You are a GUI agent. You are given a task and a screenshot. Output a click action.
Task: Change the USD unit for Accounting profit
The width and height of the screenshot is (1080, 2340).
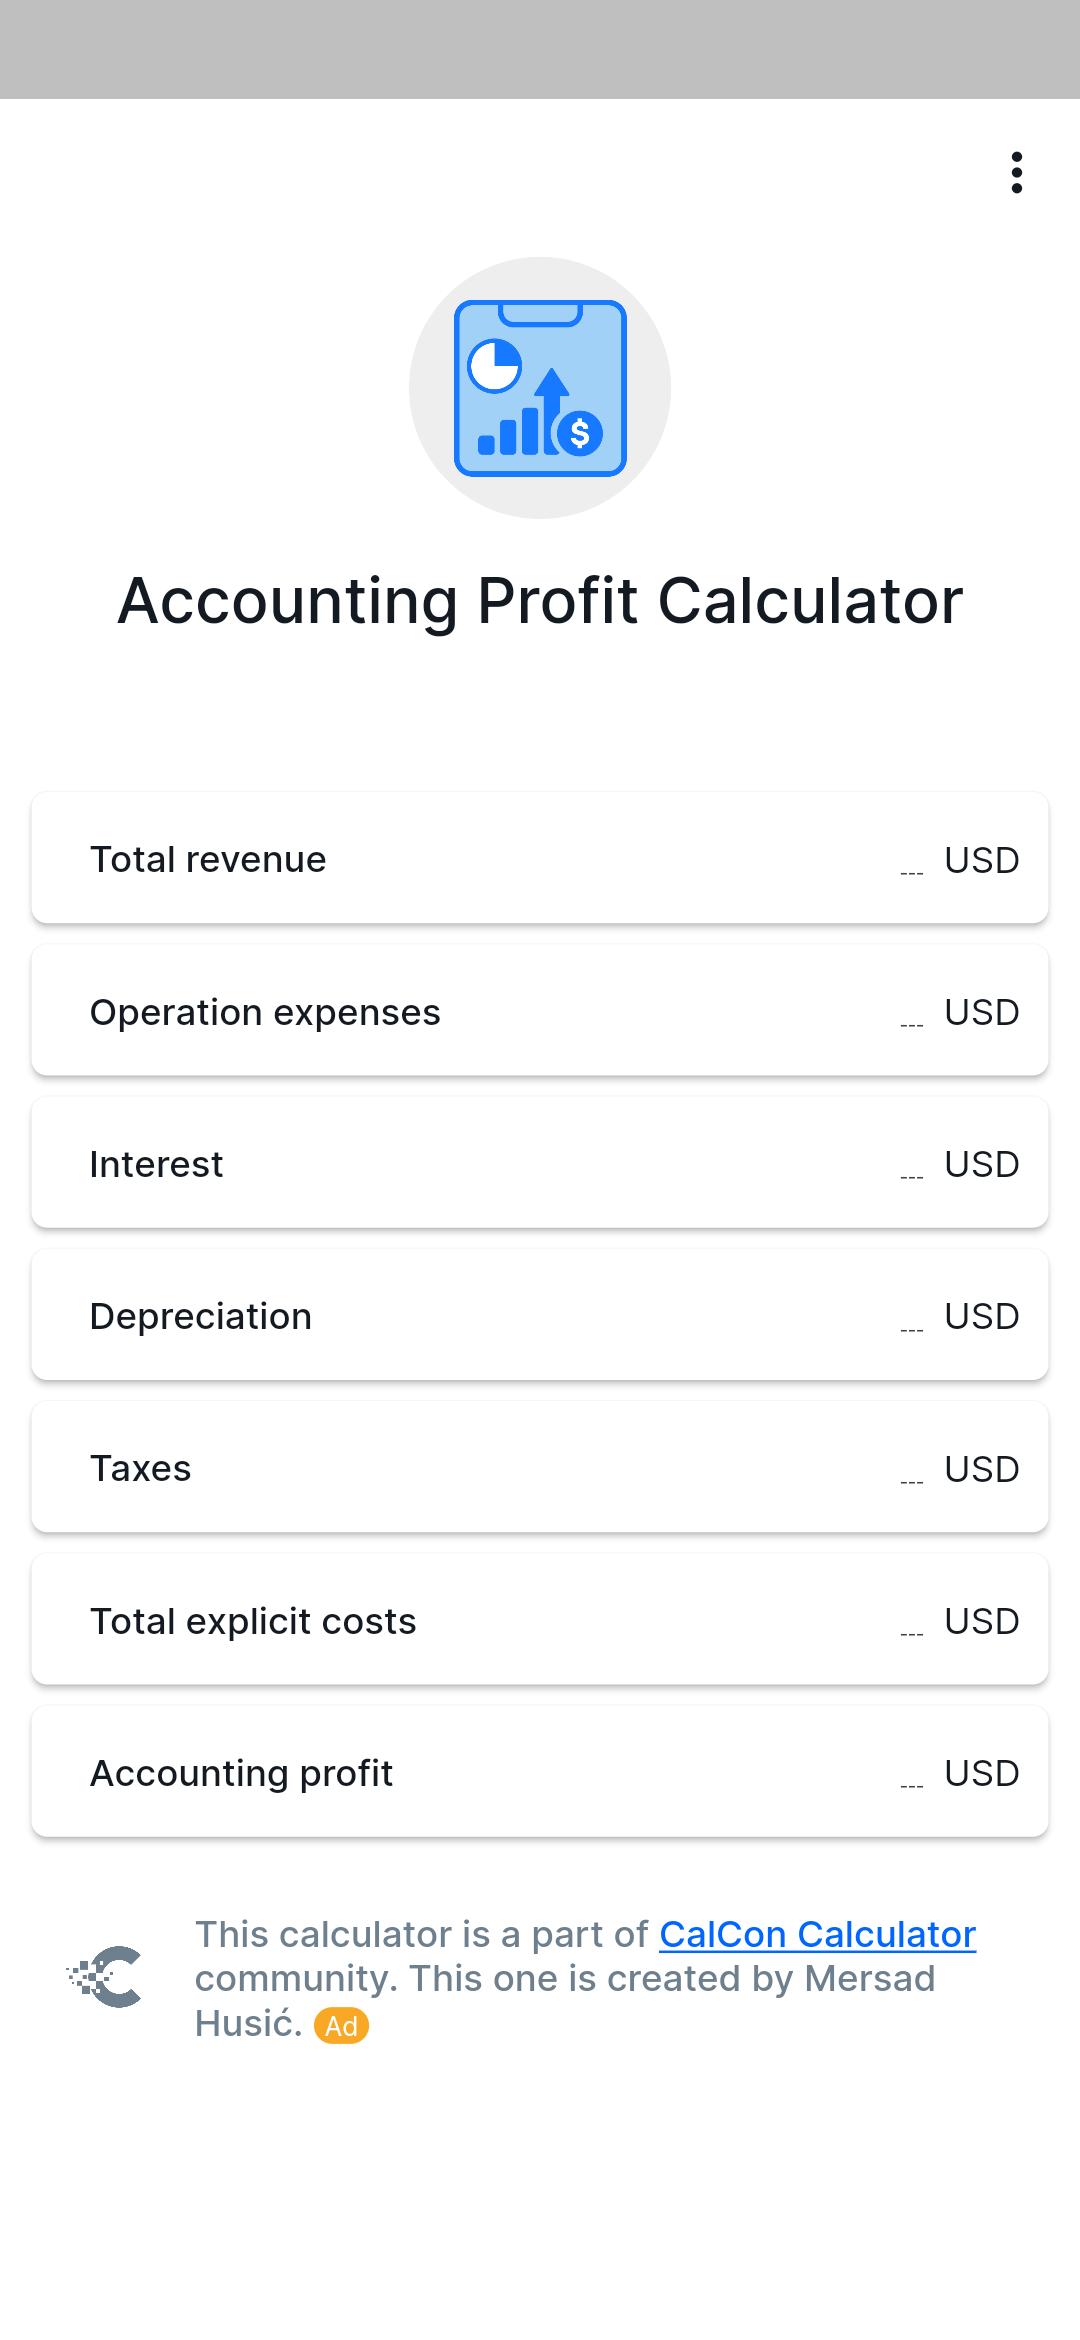(981, 1773)
